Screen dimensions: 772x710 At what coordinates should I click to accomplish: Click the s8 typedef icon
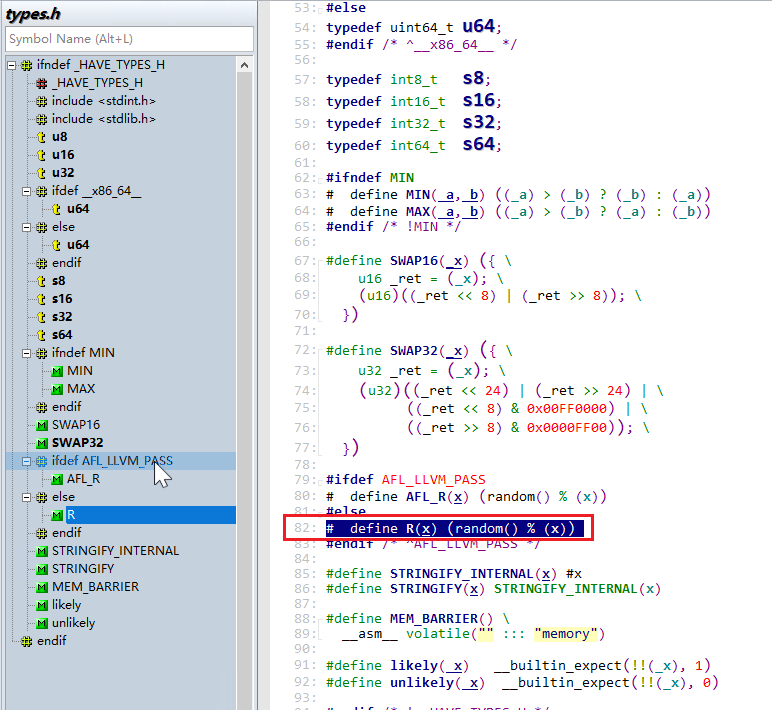42,281
